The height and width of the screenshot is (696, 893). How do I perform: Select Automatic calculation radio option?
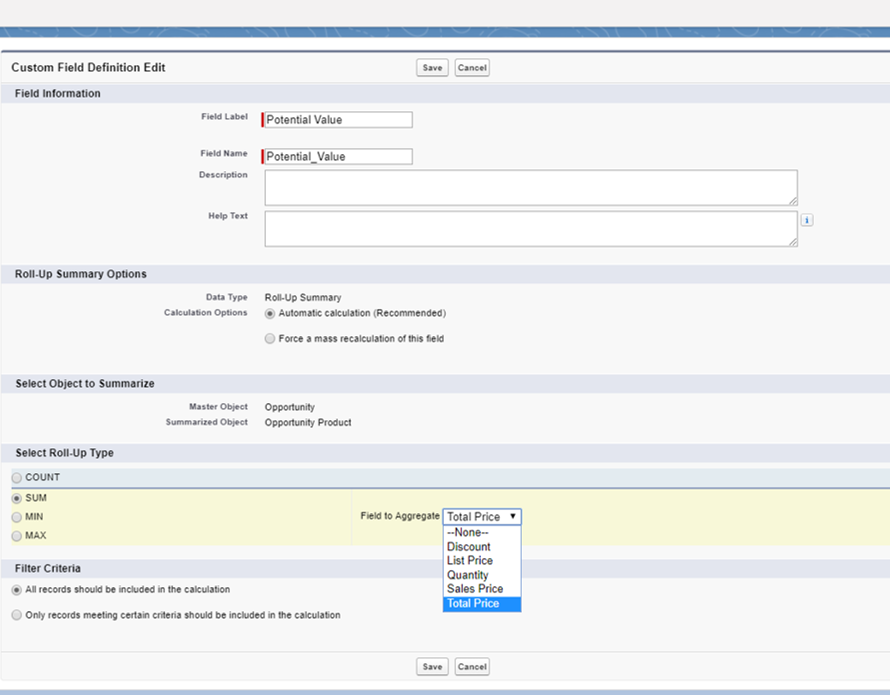tap(270, 313)
